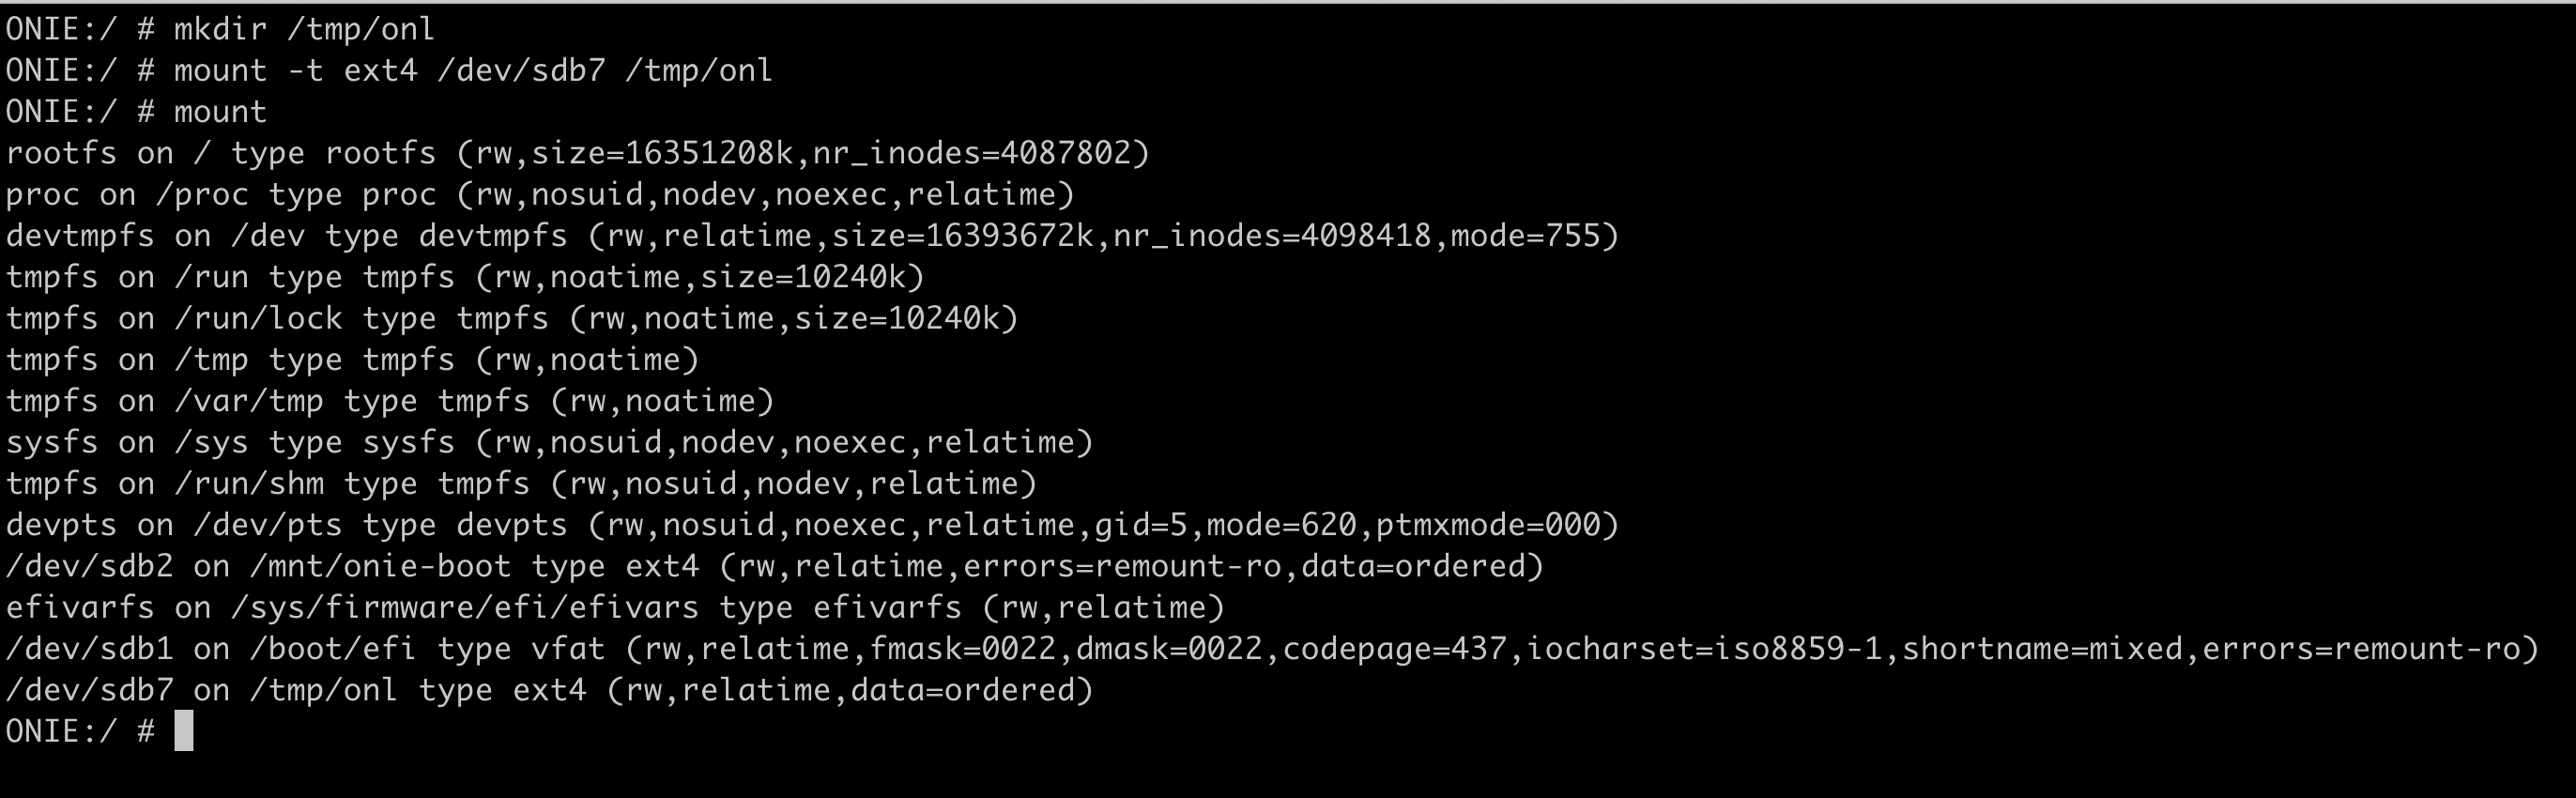This screenshot has width=2576, height=798.
Task: Click the terminal cursor block at the prompt
Action: tap(184, 731)
